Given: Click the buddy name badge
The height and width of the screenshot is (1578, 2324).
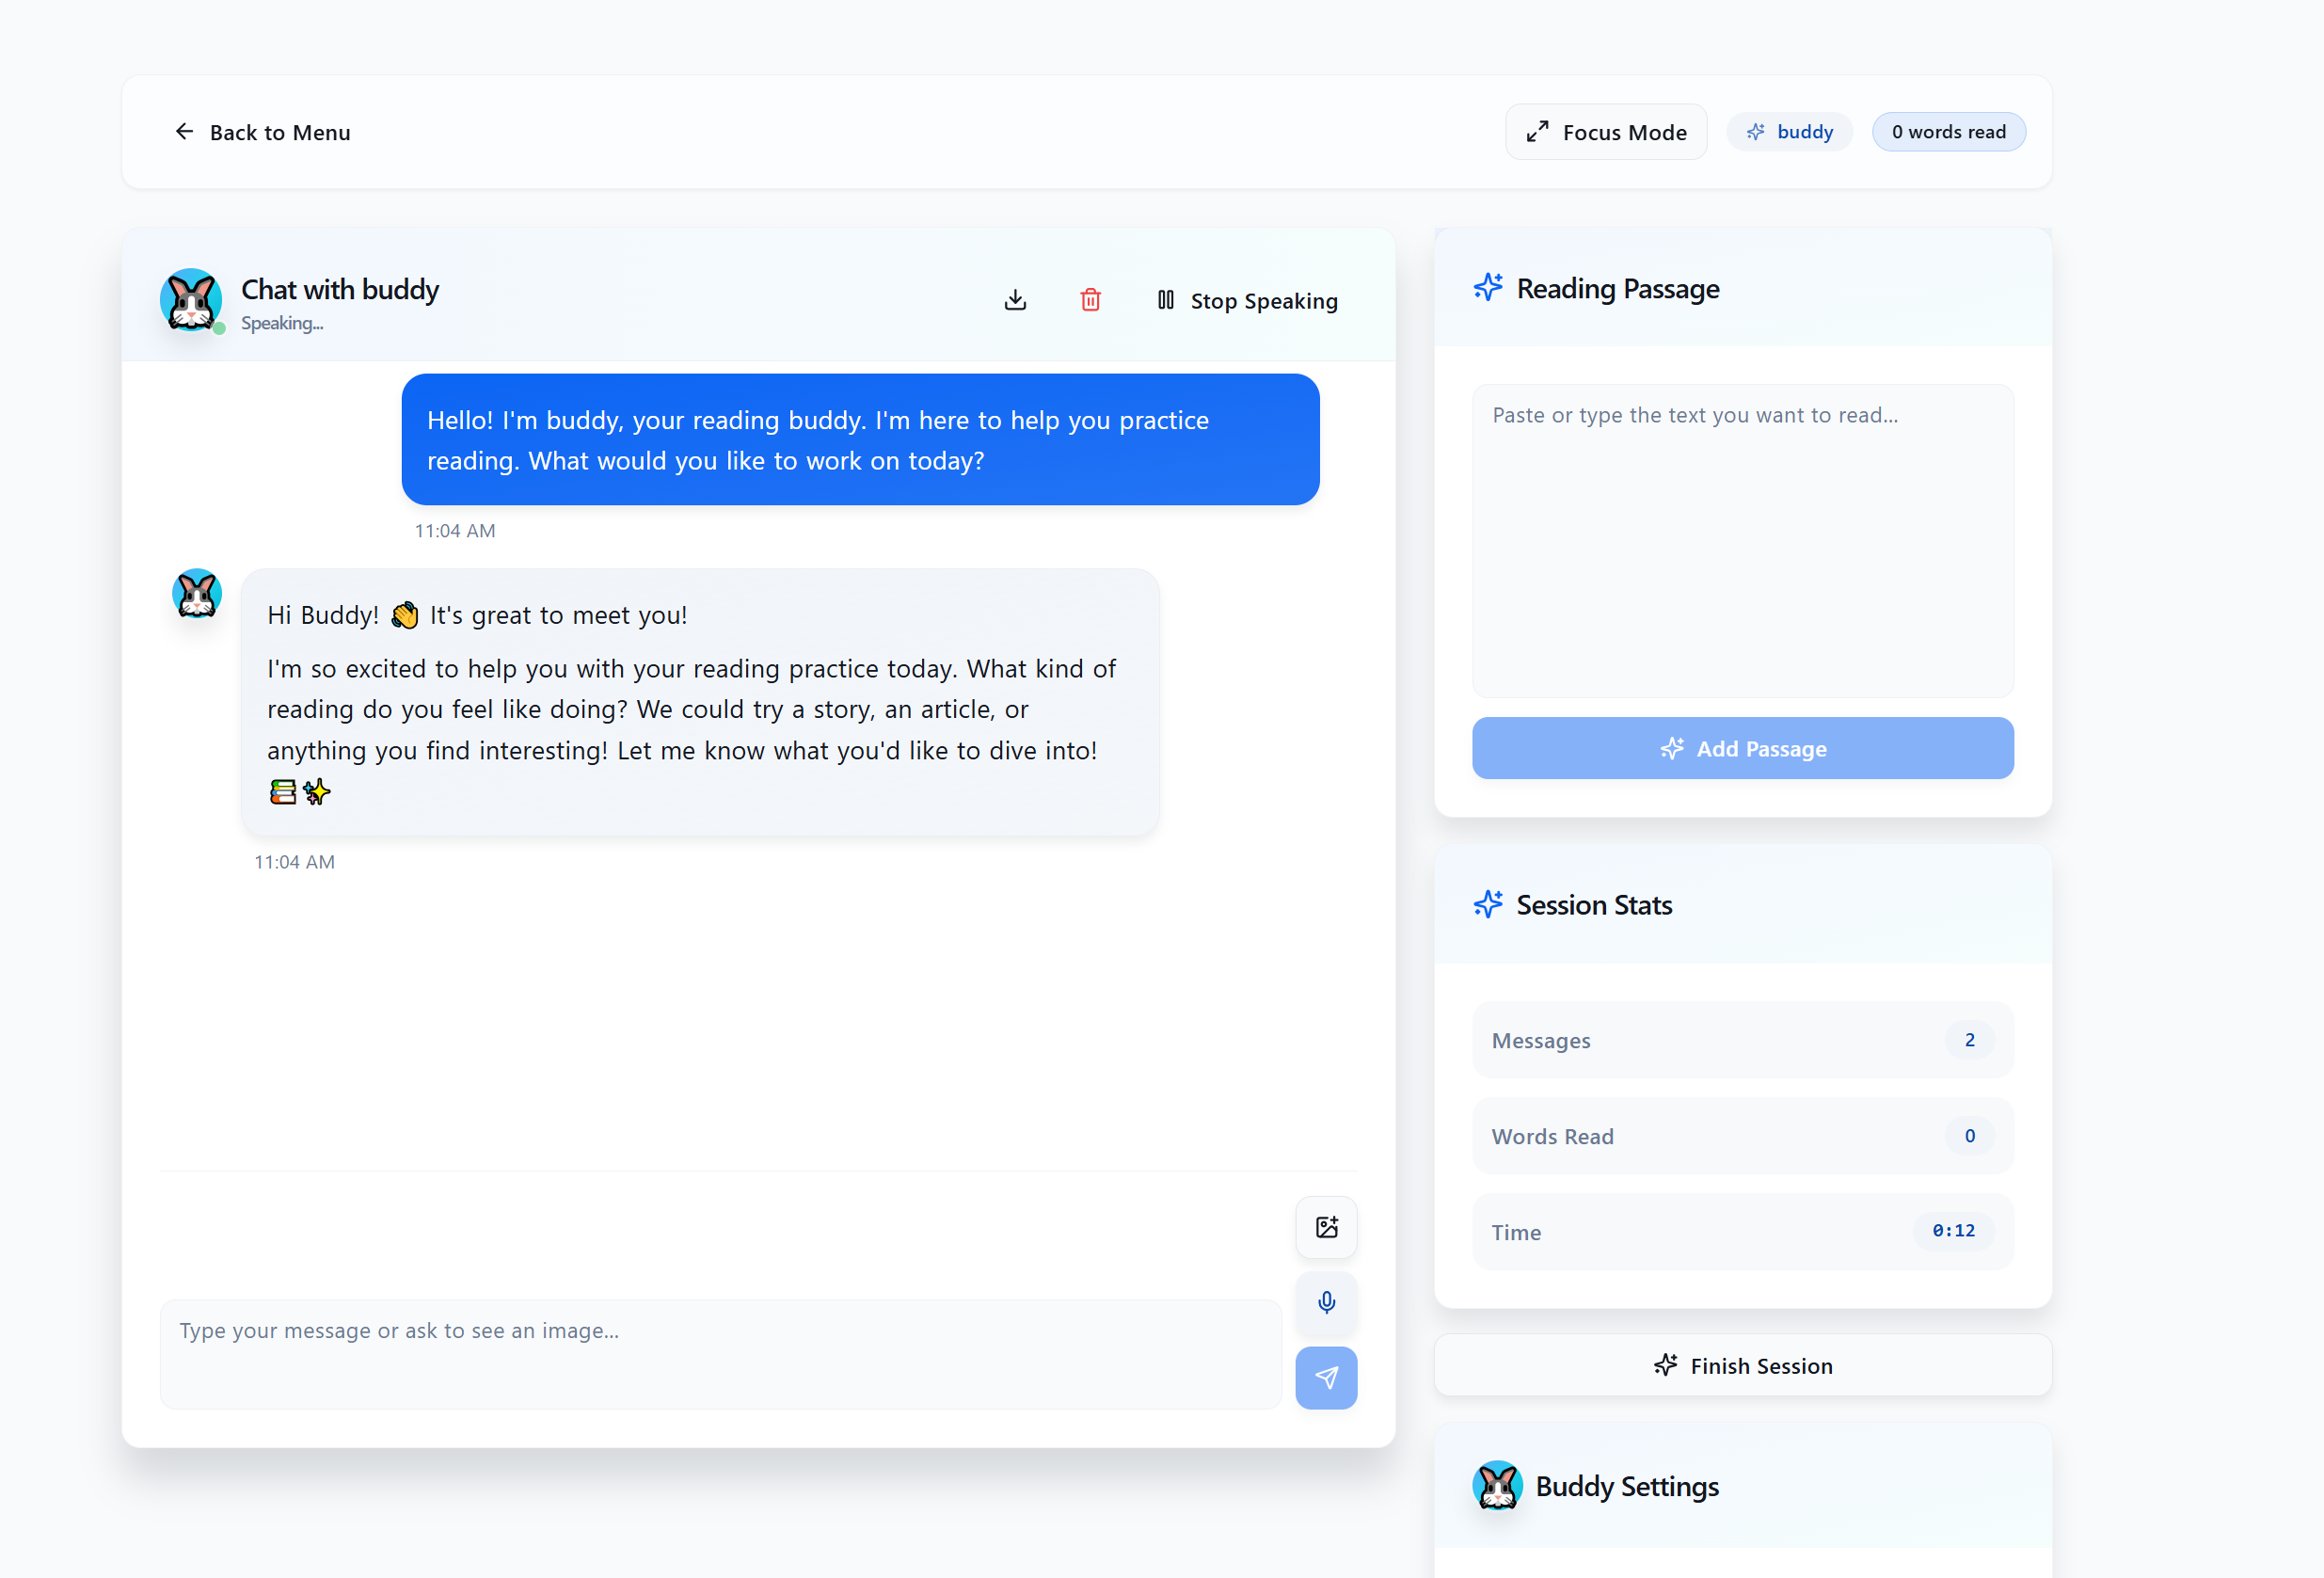Looking at the screenshot, I should (1789, 132).
